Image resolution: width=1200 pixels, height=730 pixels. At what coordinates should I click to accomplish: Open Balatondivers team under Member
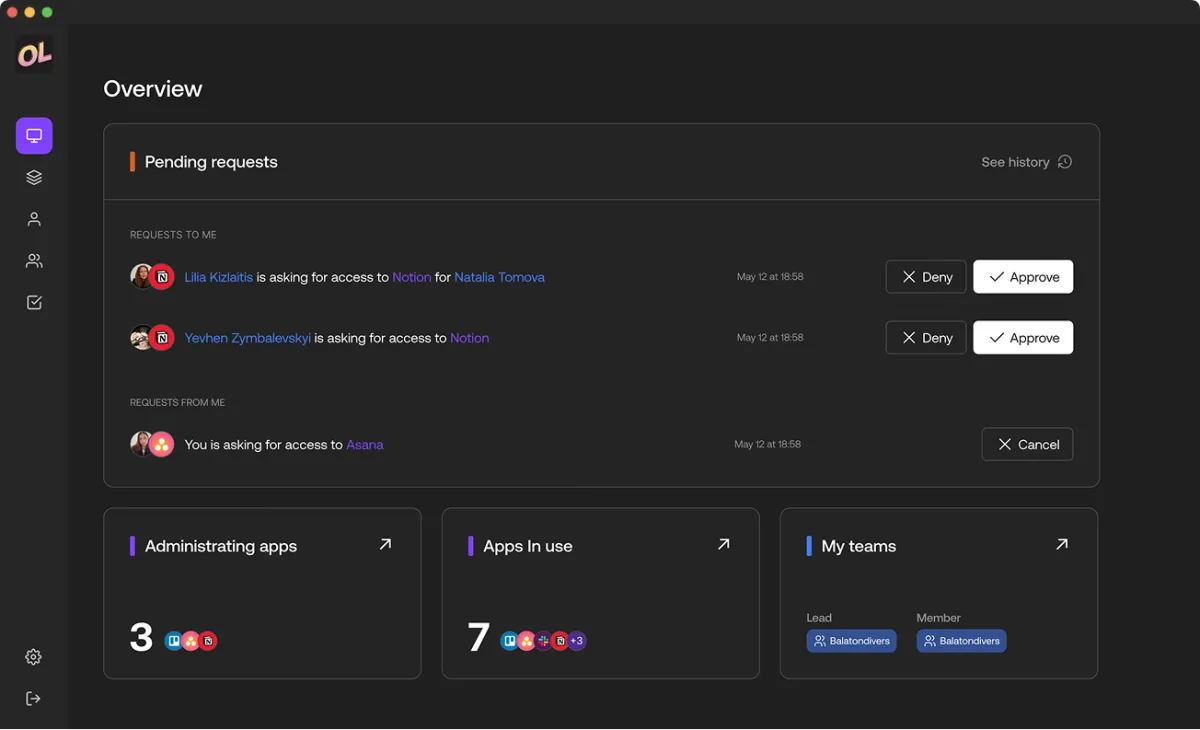tap(962, 641)
